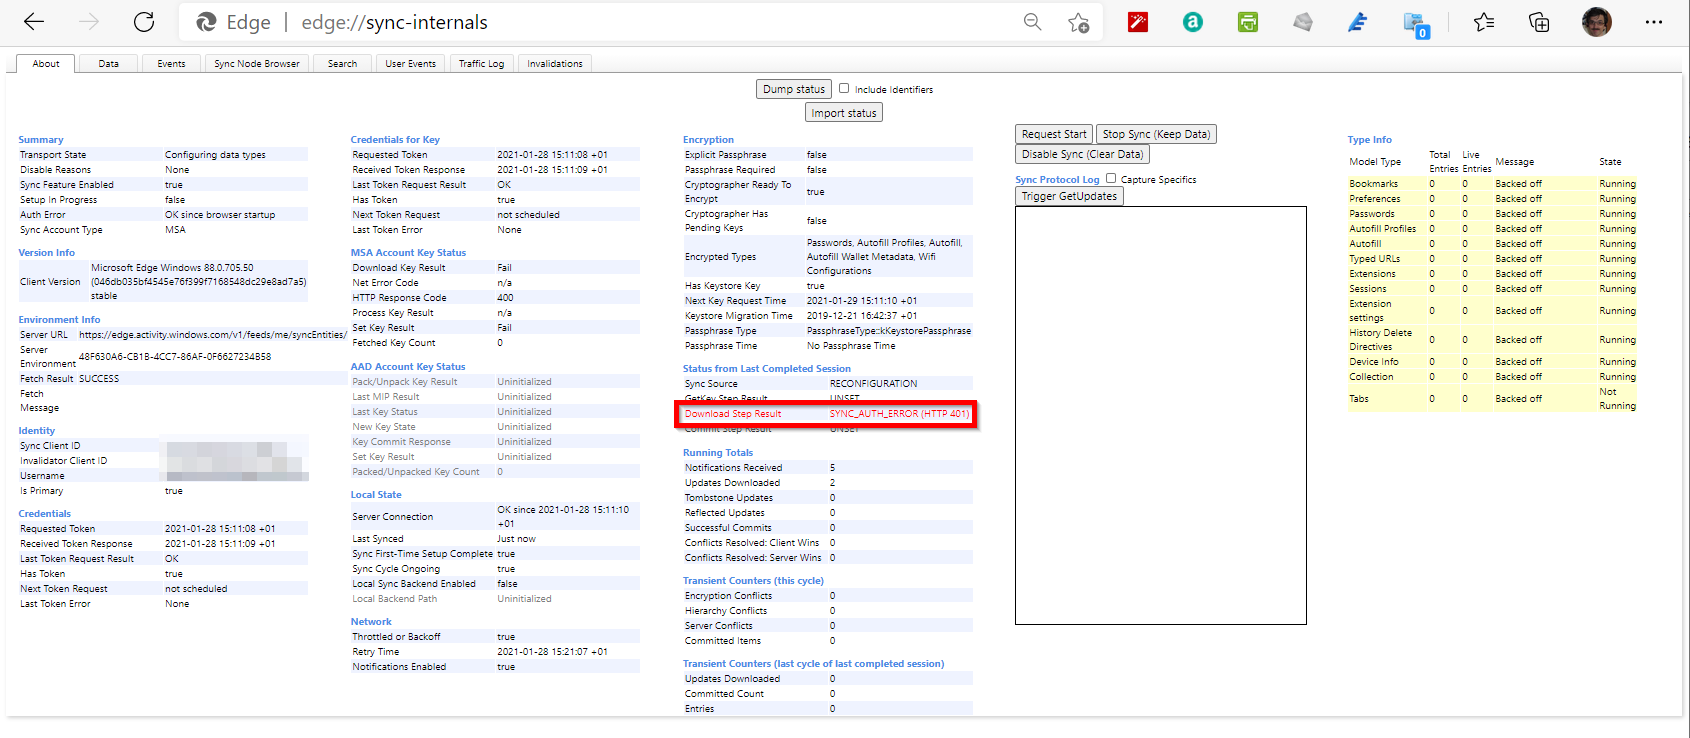Open the Search tab

click(x=342, y=64)
